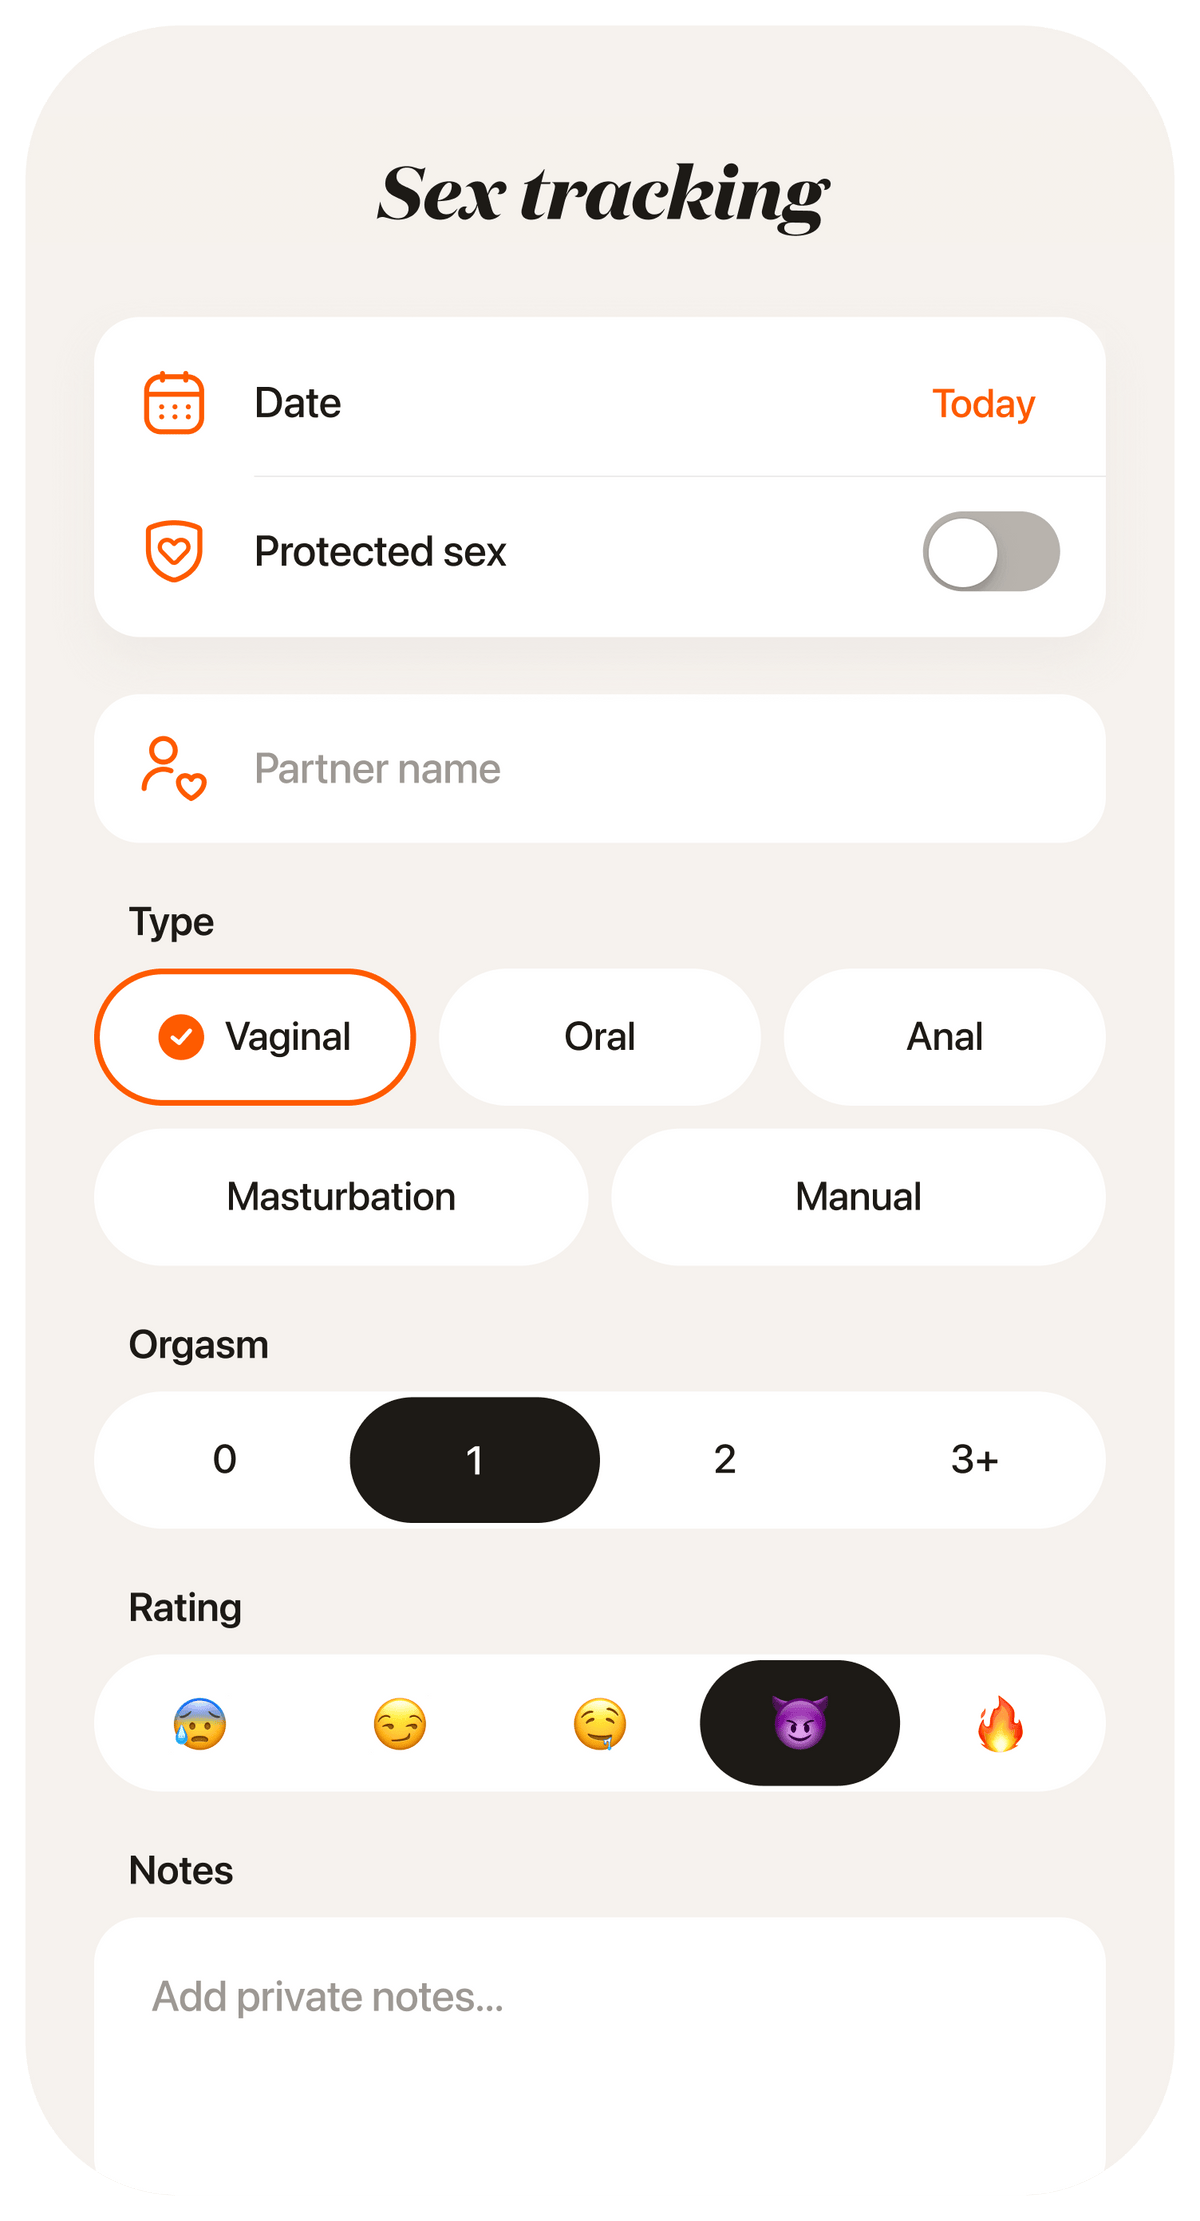
Task: Choose orgasm count 0
Action: 225,1460
